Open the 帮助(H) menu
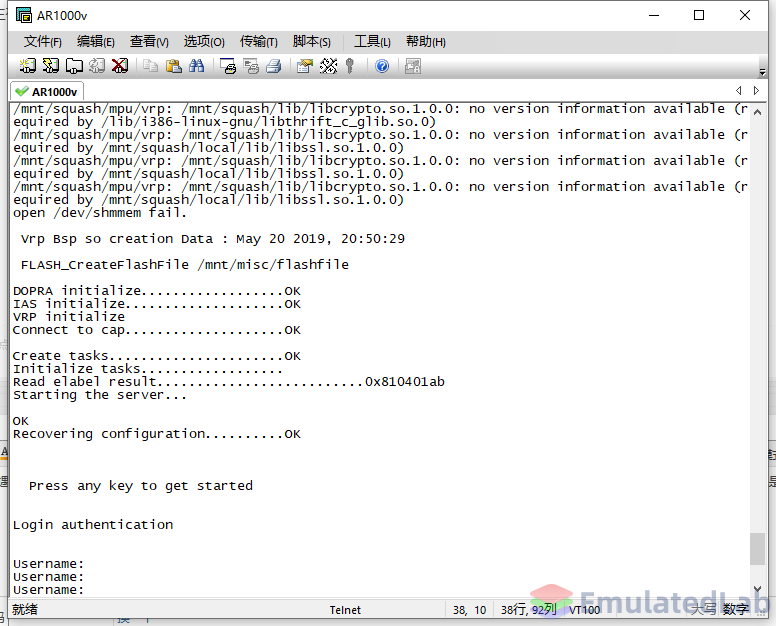 (x=426, y=42)
